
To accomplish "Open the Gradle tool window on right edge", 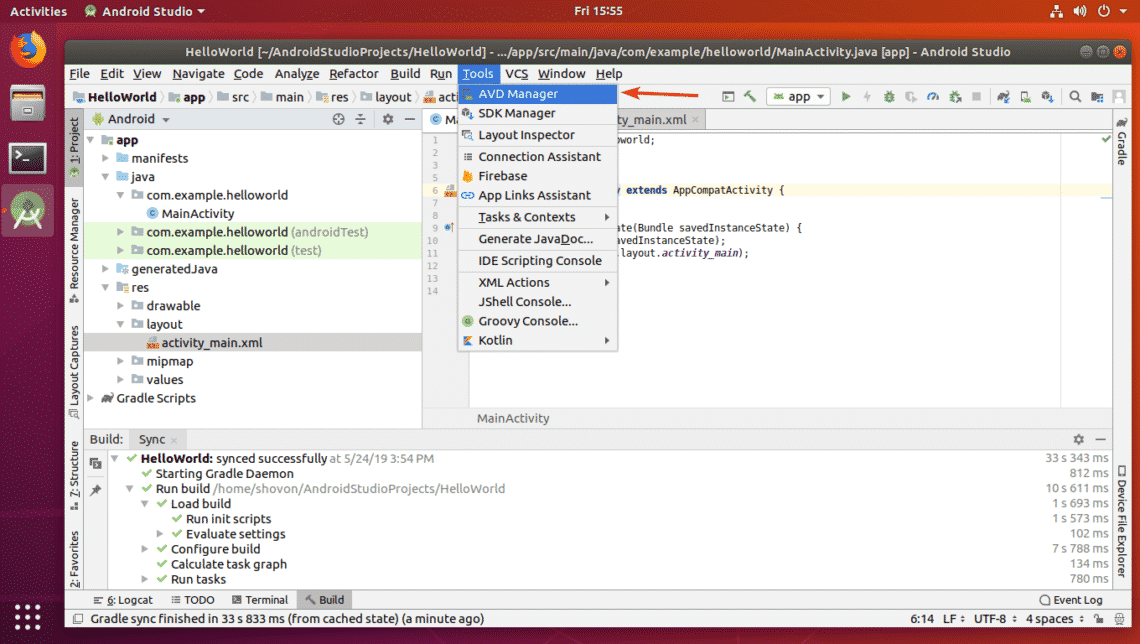I will click(1123, 142).
